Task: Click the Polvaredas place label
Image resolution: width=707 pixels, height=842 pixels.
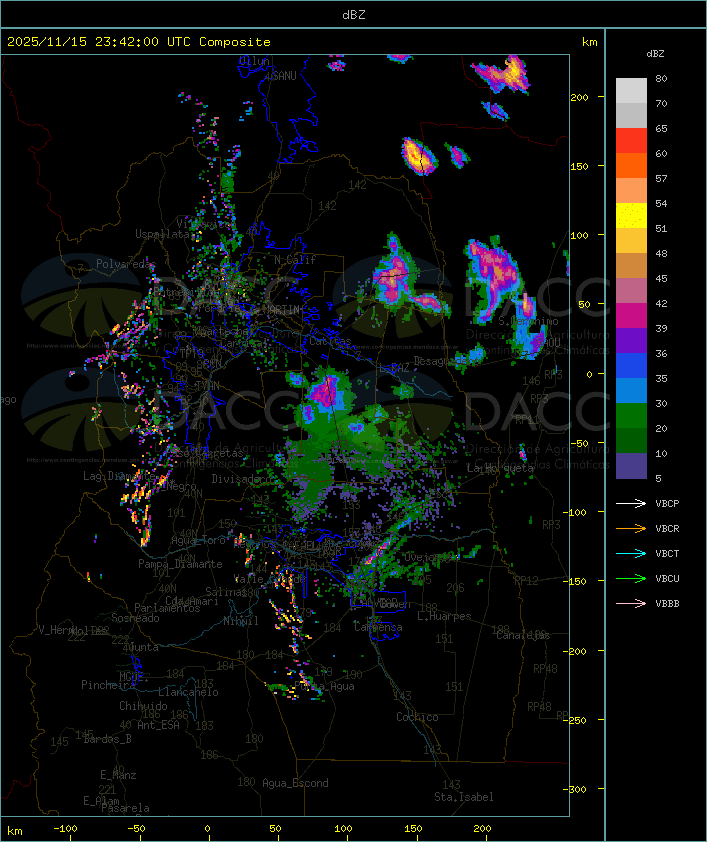Action: click(126, 264)
